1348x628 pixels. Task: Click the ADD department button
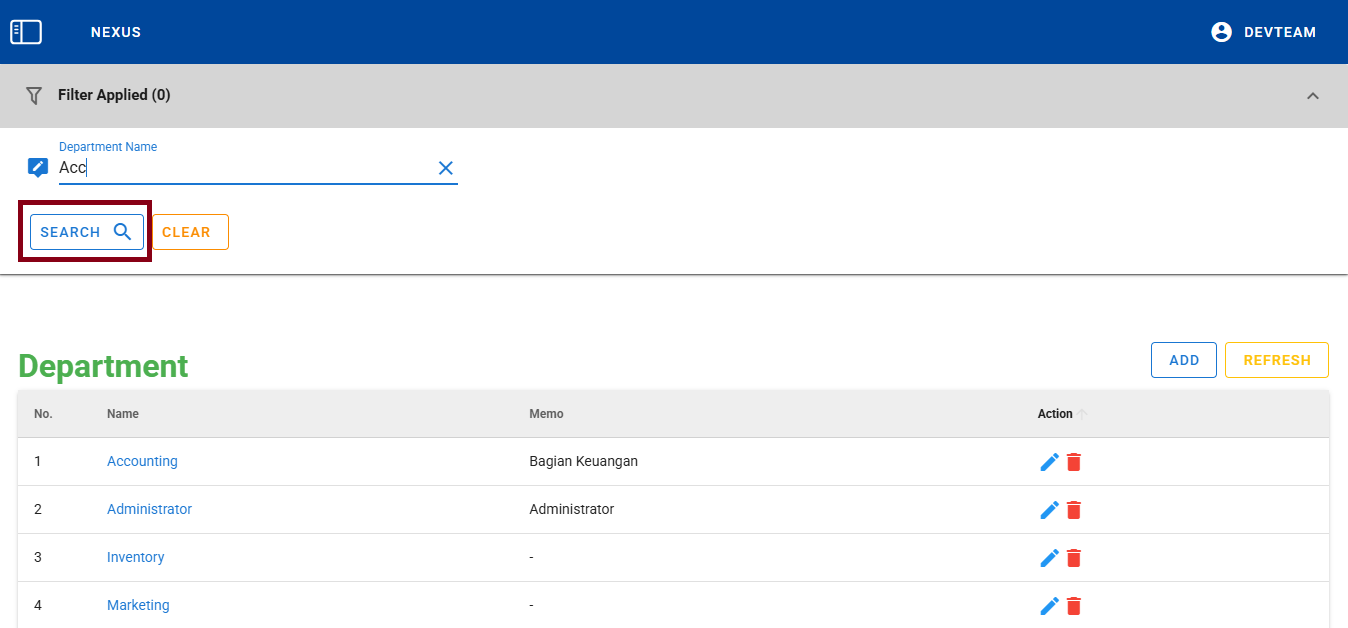(x=1183, y=360)
